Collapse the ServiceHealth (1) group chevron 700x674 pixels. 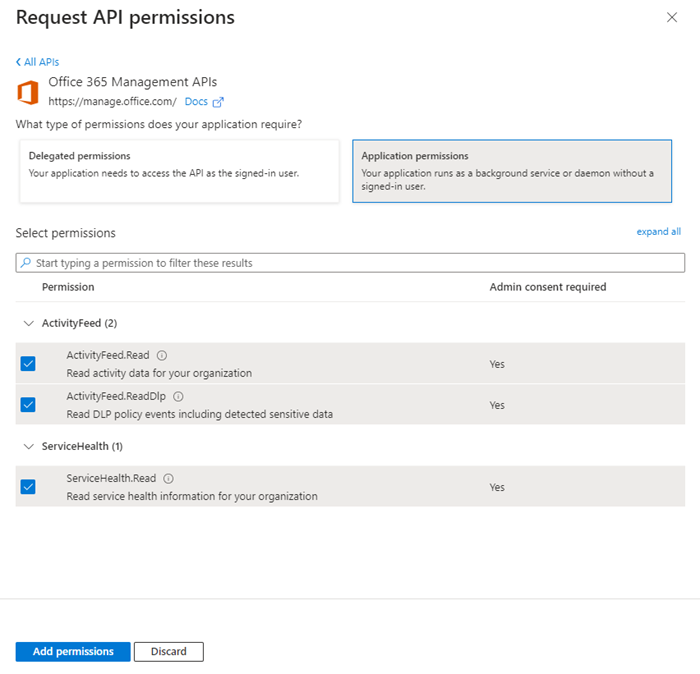coord(29,446)
